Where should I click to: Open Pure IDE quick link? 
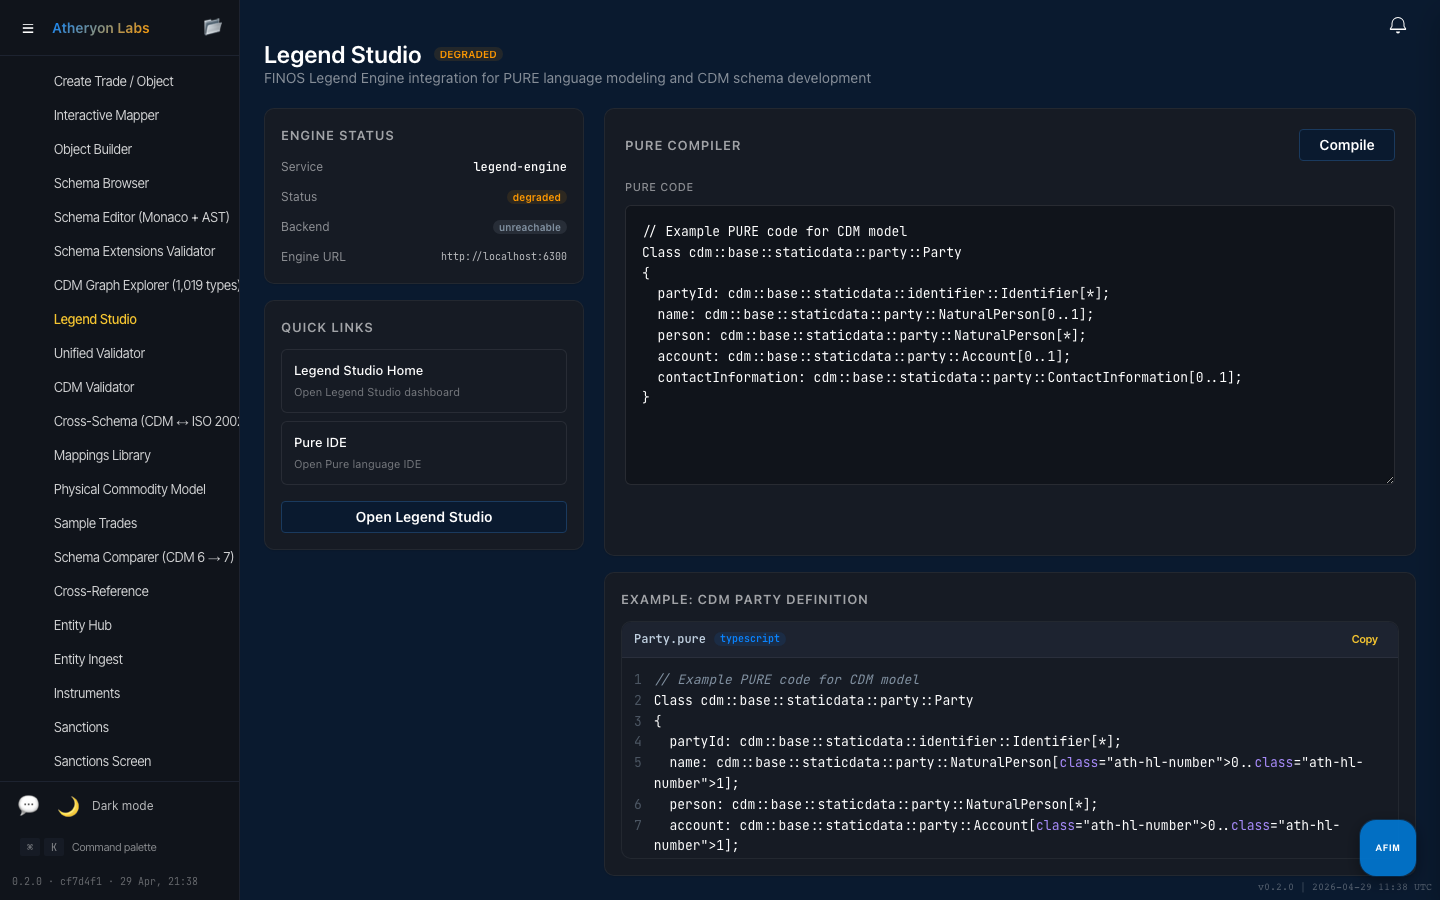pos(424,453)
